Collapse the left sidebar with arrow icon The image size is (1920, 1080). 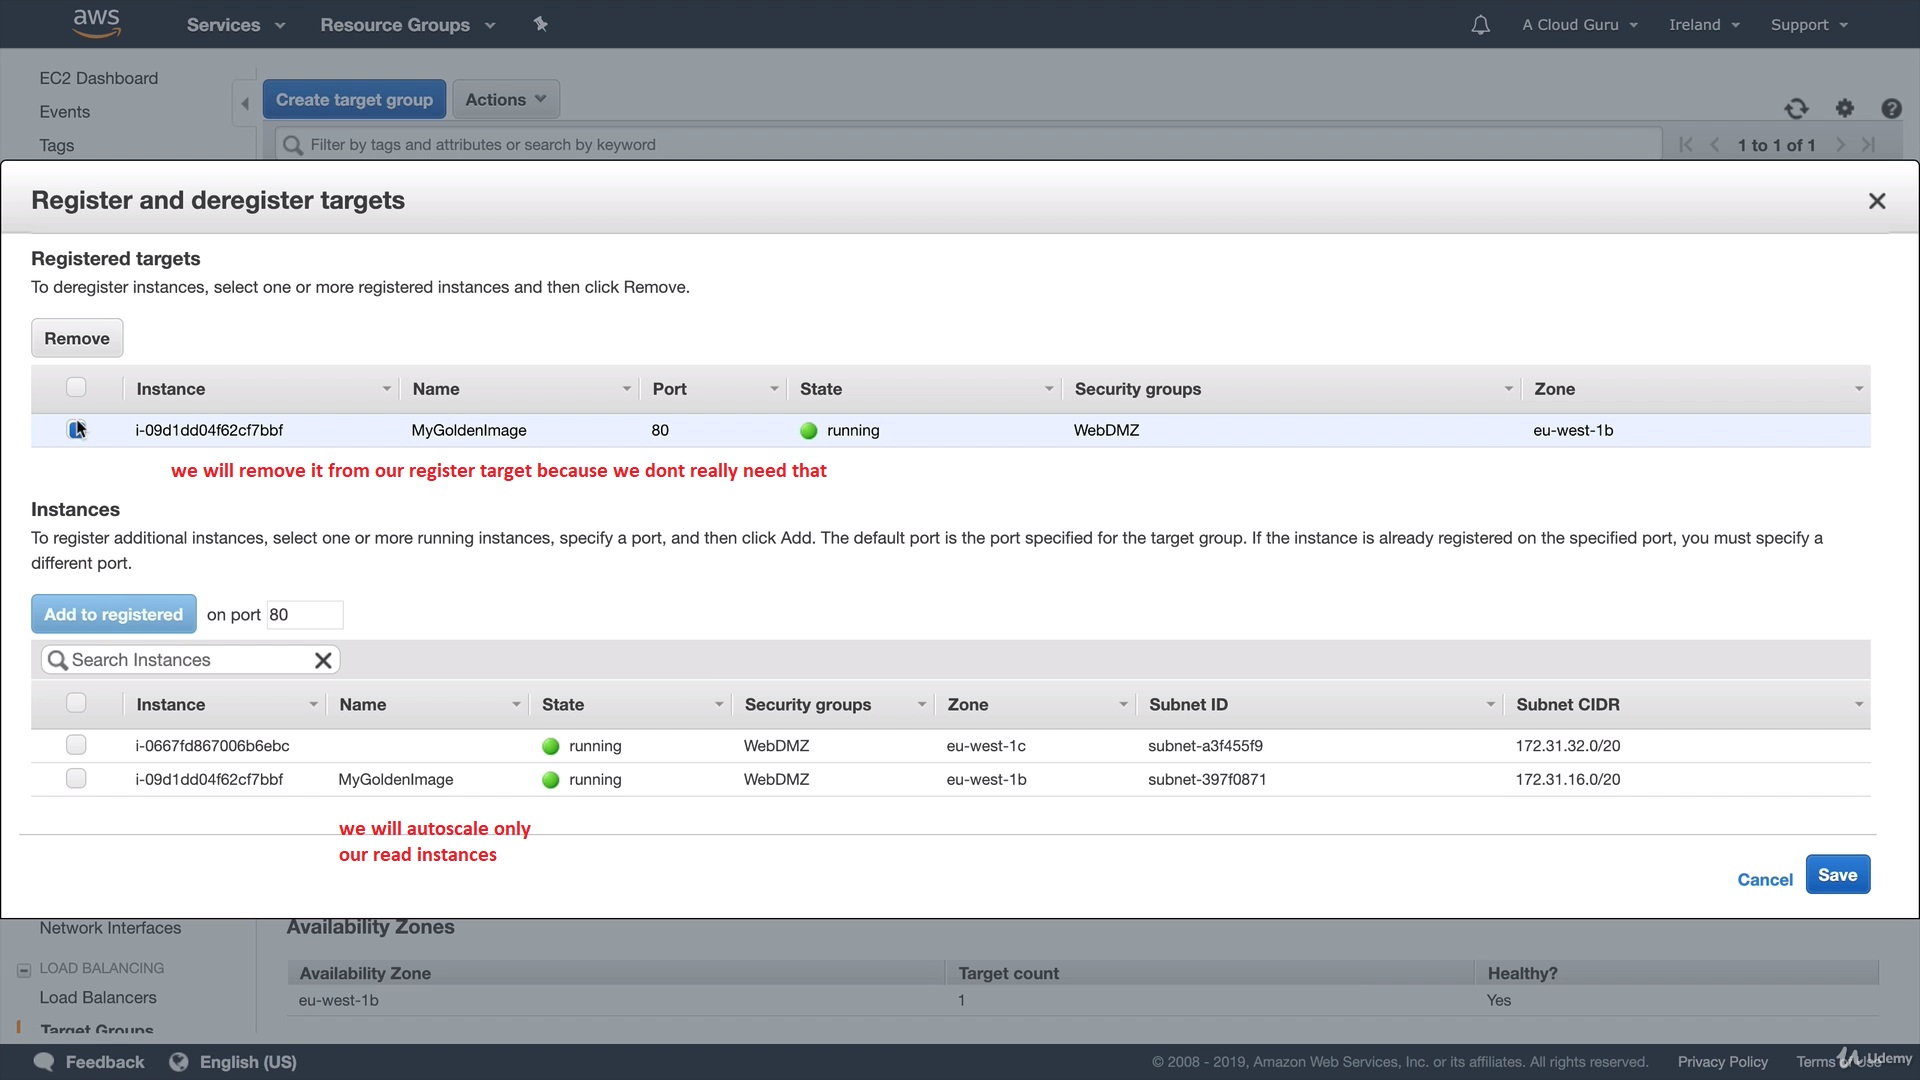point(245,103)
